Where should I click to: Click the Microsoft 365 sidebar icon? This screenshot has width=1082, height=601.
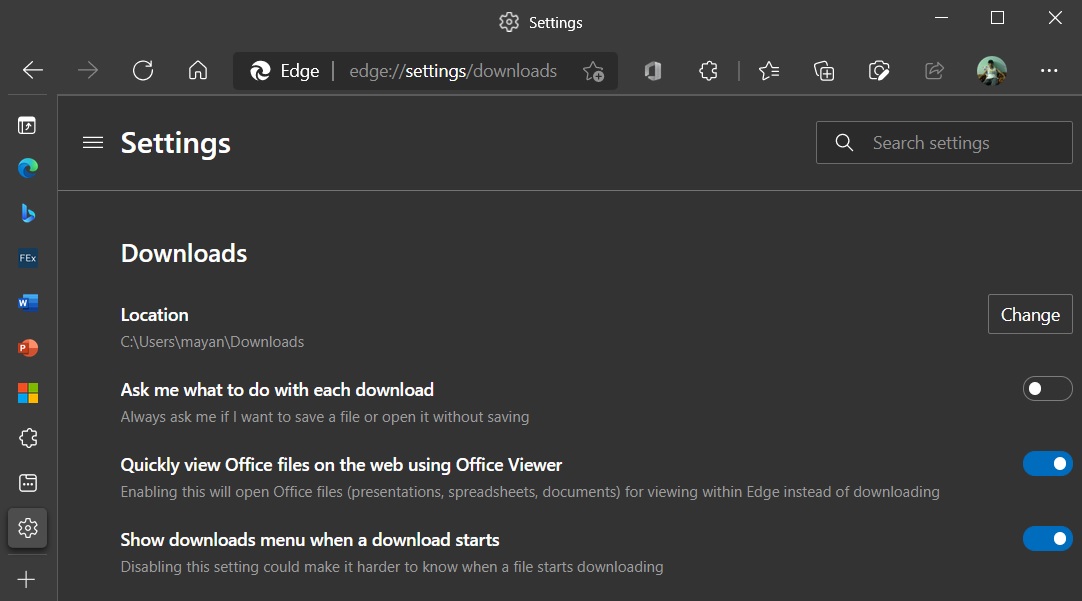tap(28, 393)
